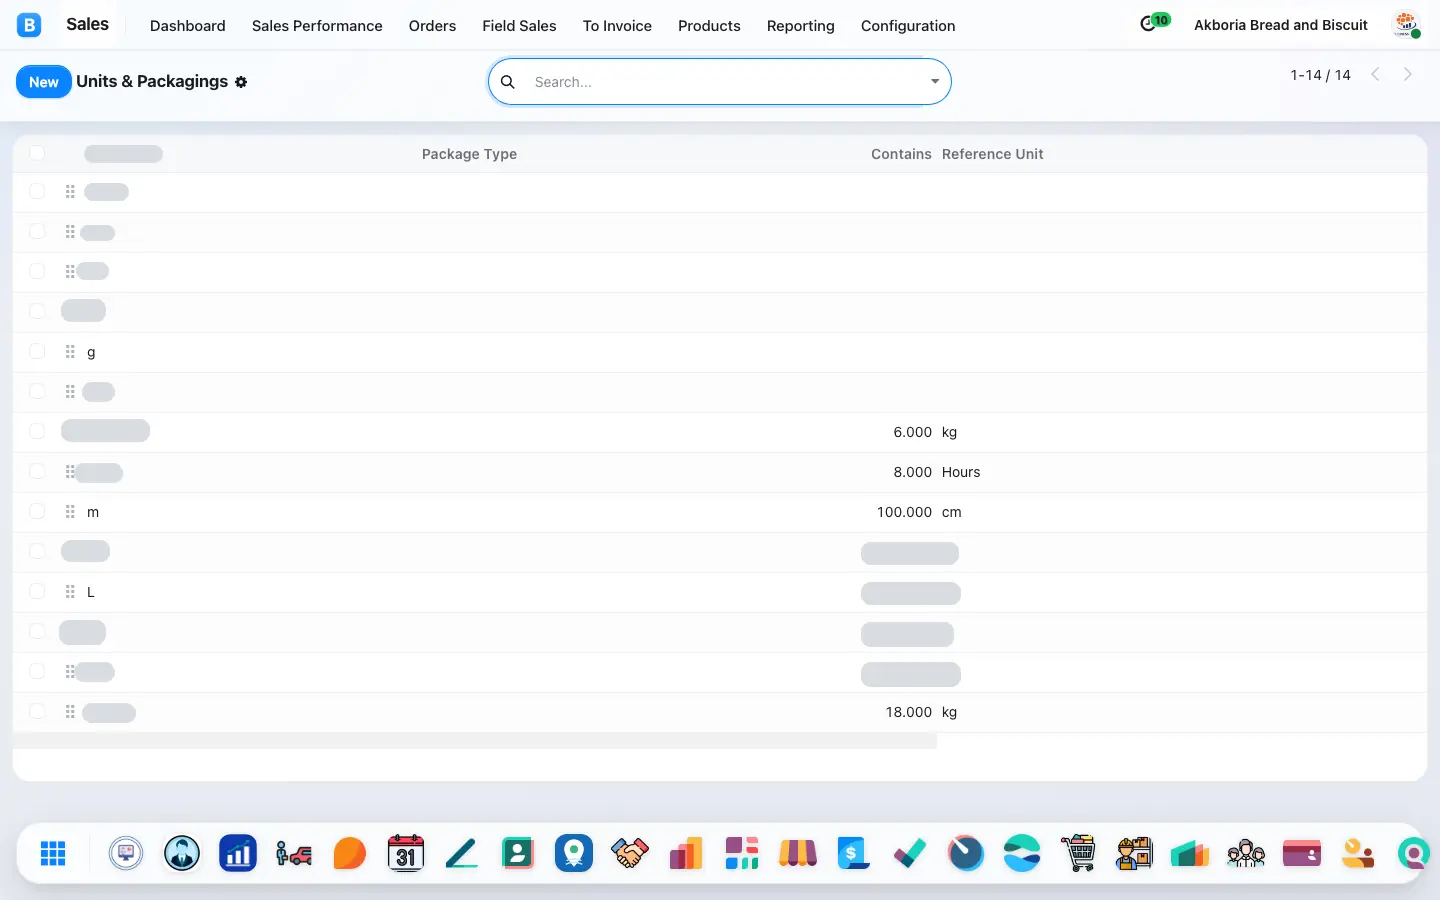Open the dollar invoice app in the dock

tap(854, 853)
